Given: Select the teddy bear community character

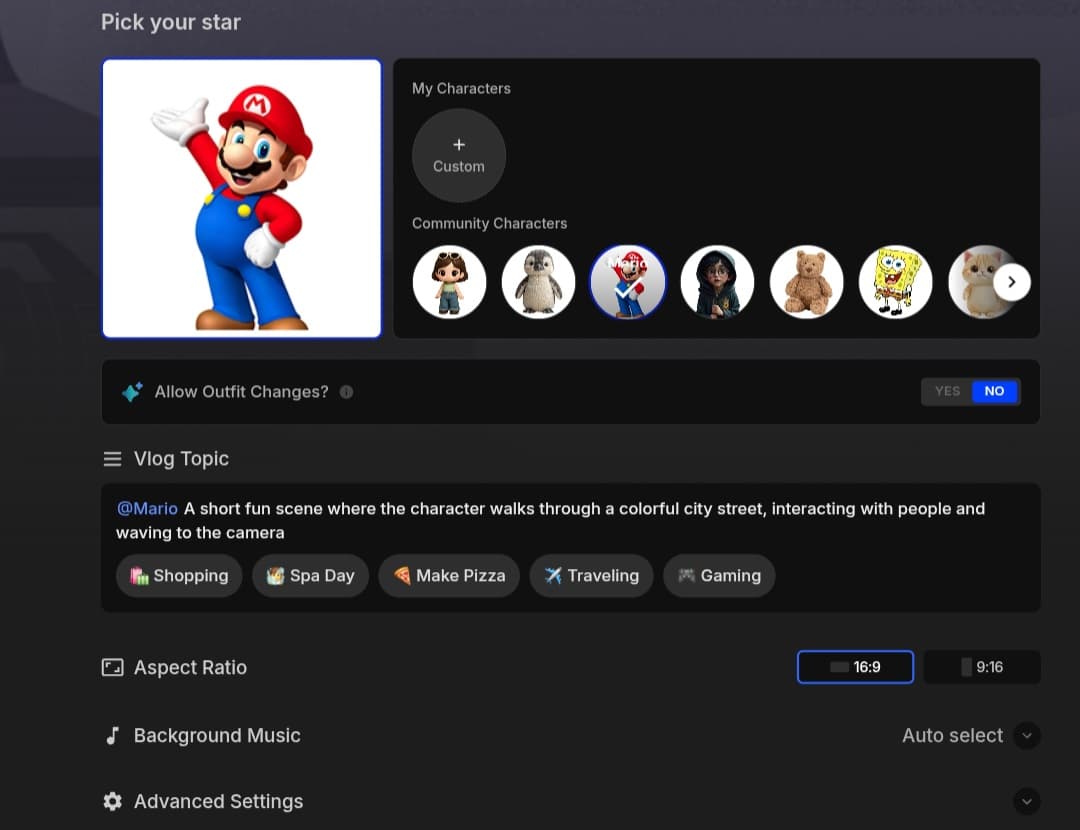Looking at the screenshot, I should tap(807, 282).
